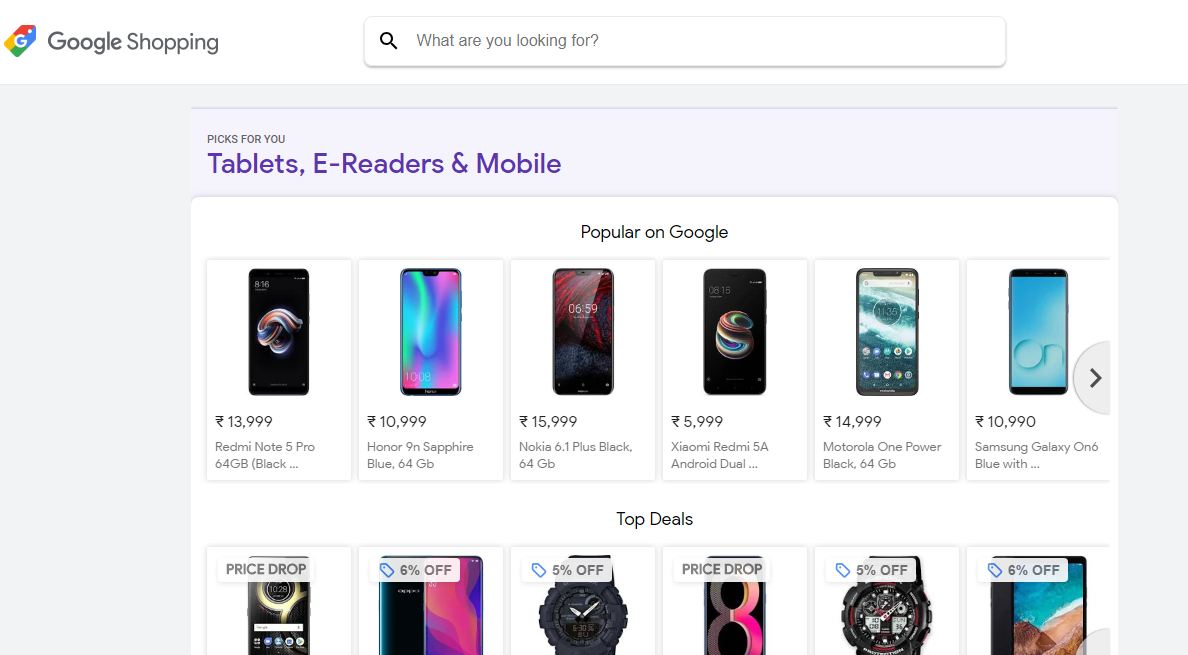Image resolution: width=1188 pixels, height=655 pixels.
Task: Click the Google Shopping logo icon
Action: point(20,41)
